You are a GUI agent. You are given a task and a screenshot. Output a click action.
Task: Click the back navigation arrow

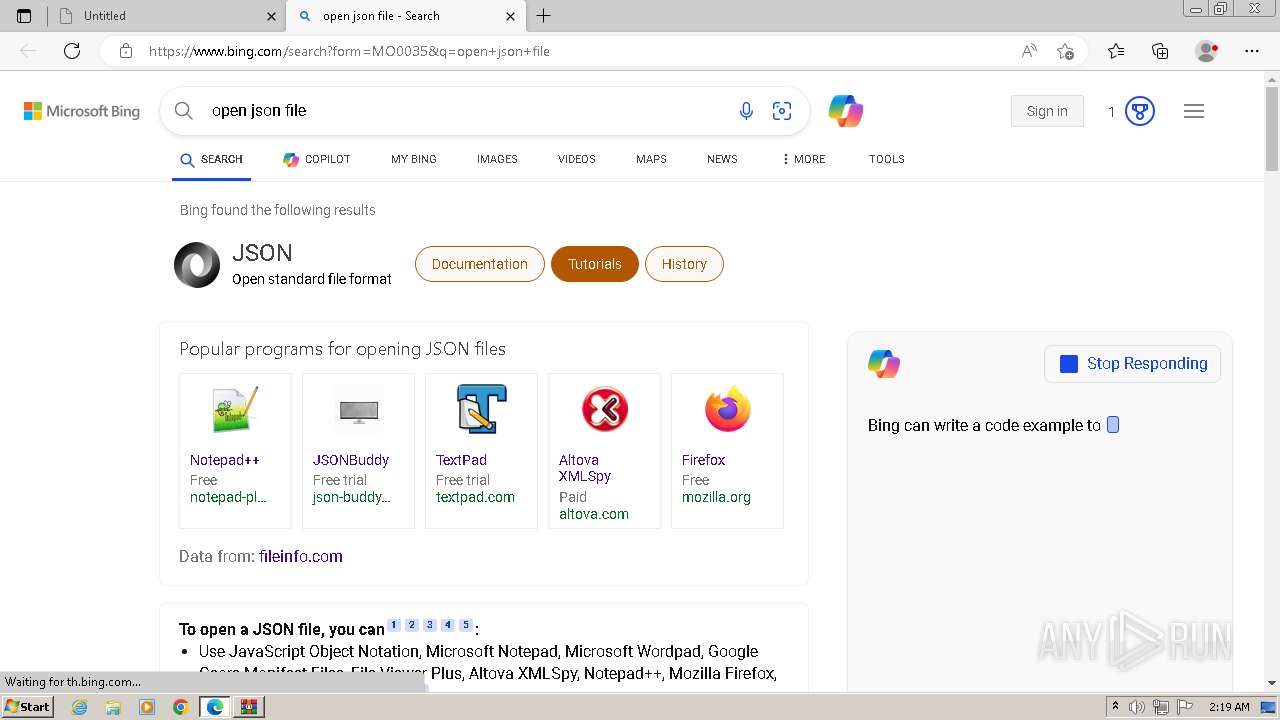28,51
